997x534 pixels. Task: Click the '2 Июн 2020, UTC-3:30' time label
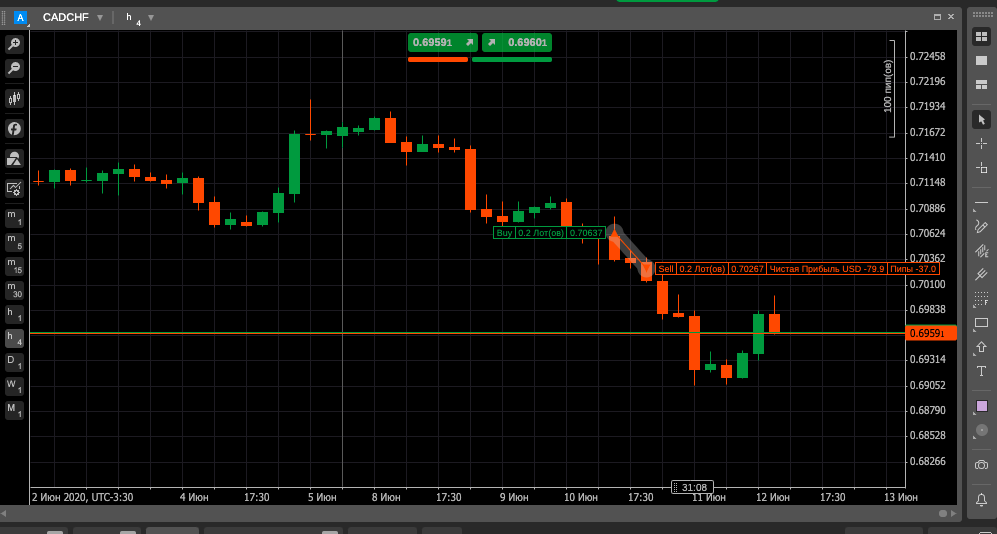tap(82, 497)
